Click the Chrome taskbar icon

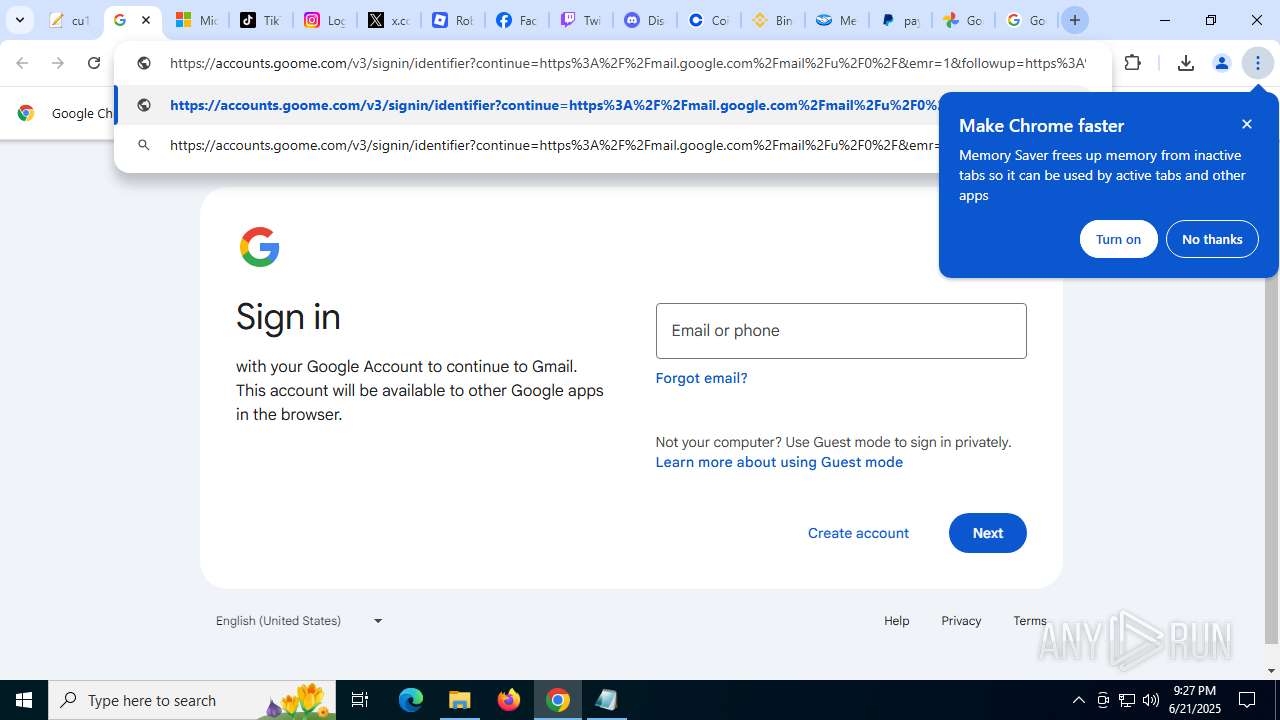(558, 700)
